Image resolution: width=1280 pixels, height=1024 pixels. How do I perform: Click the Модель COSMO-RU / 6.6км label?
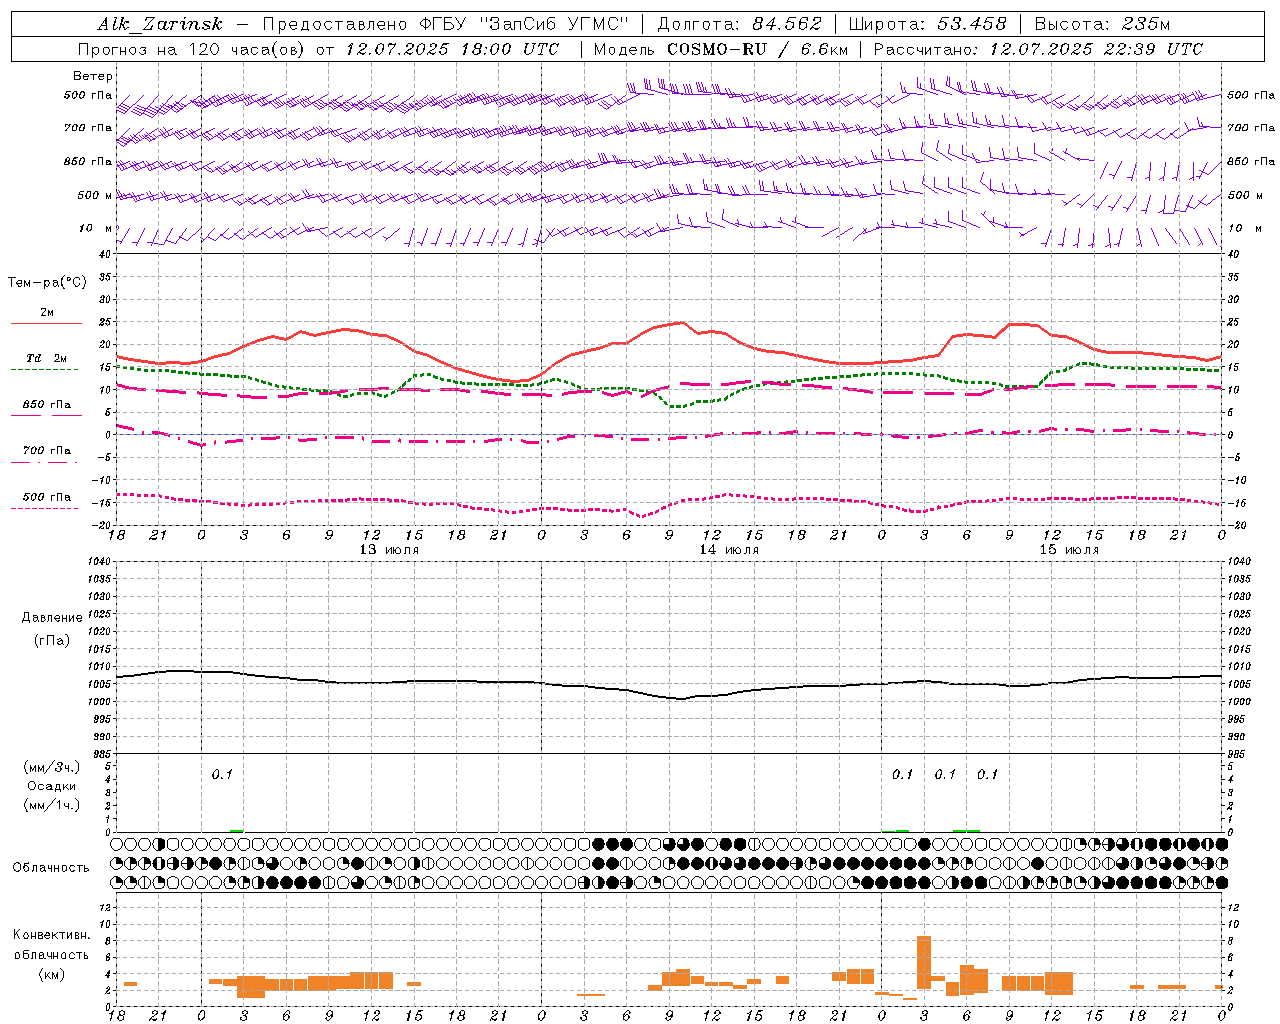tap(721, 49)
